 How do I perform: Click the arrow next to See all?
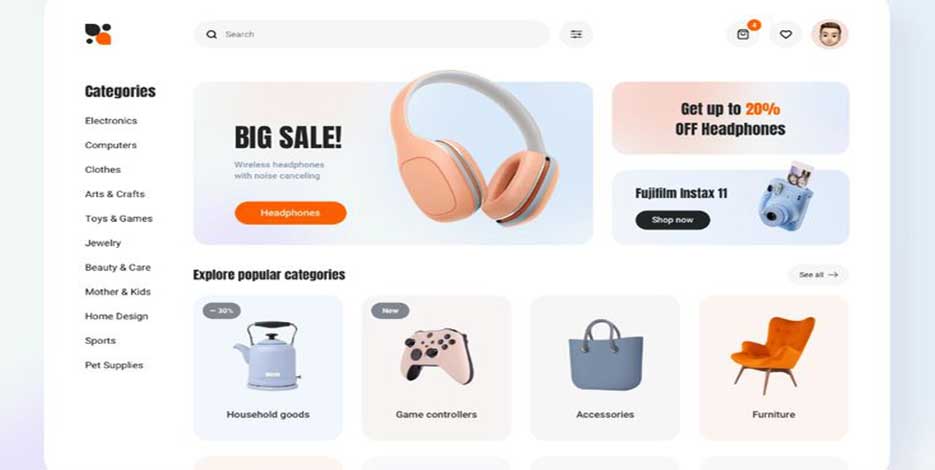point(833,275)
